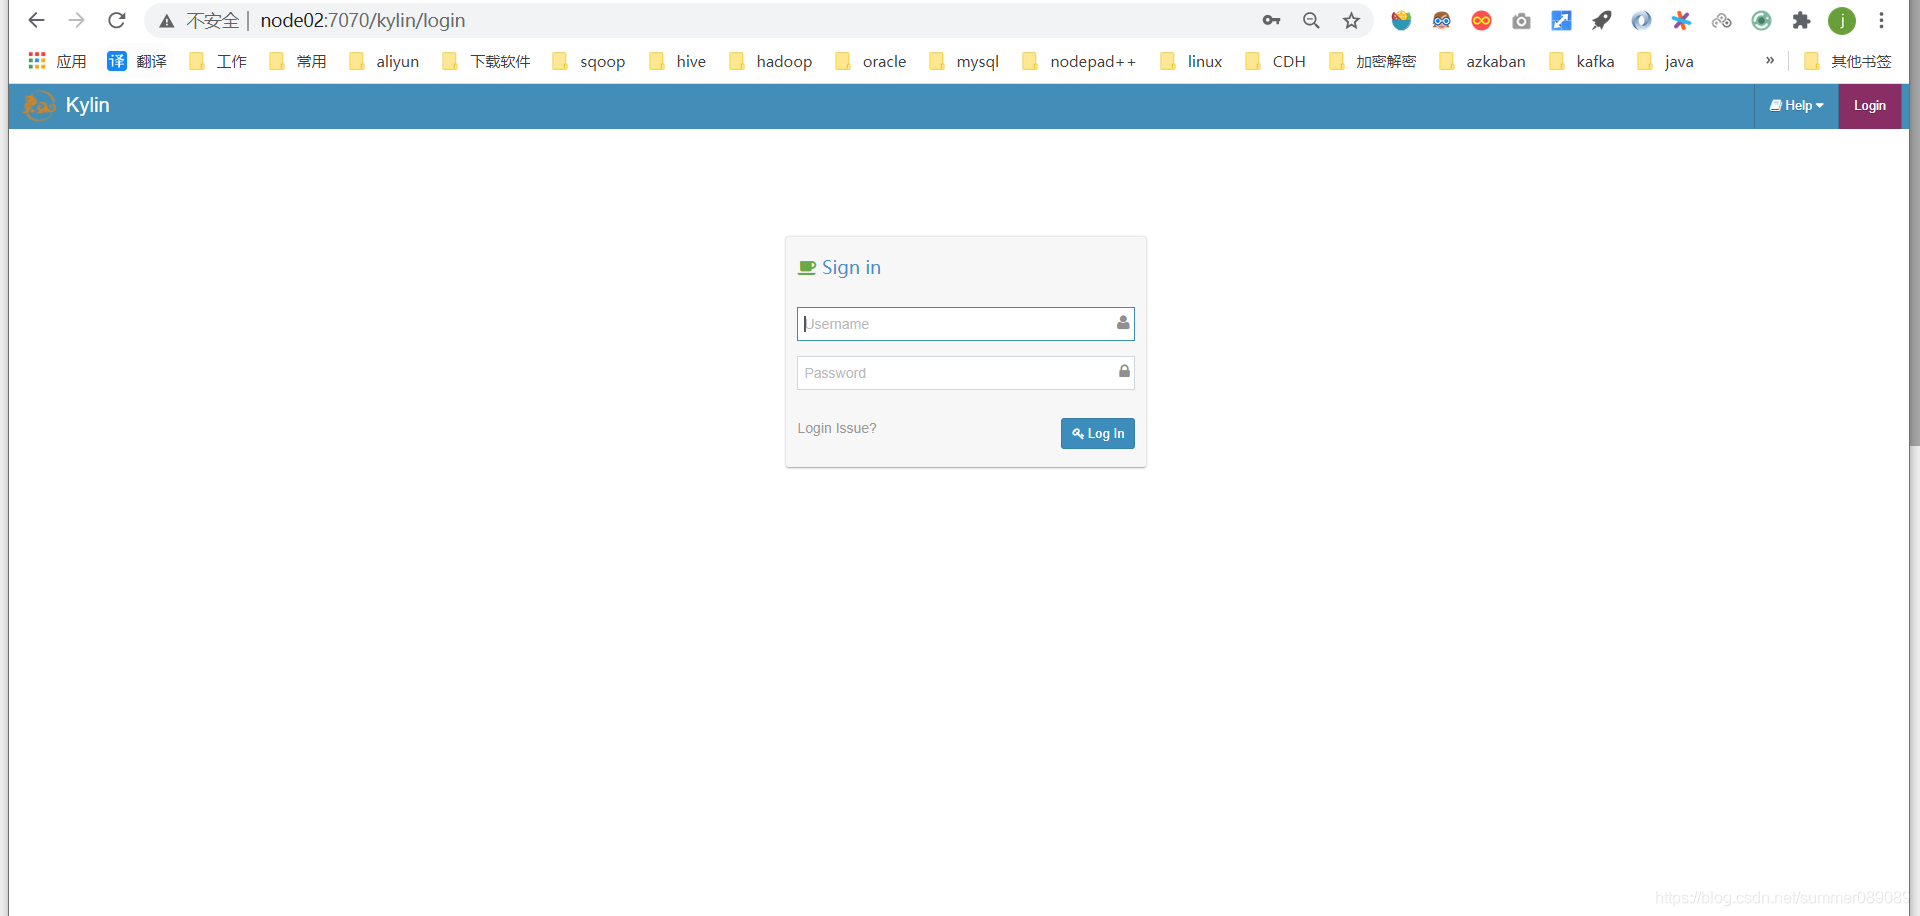Open the 其他书签 folder
The height and width of the screenshot is (916, 1920).
(x=1847, y=61)
